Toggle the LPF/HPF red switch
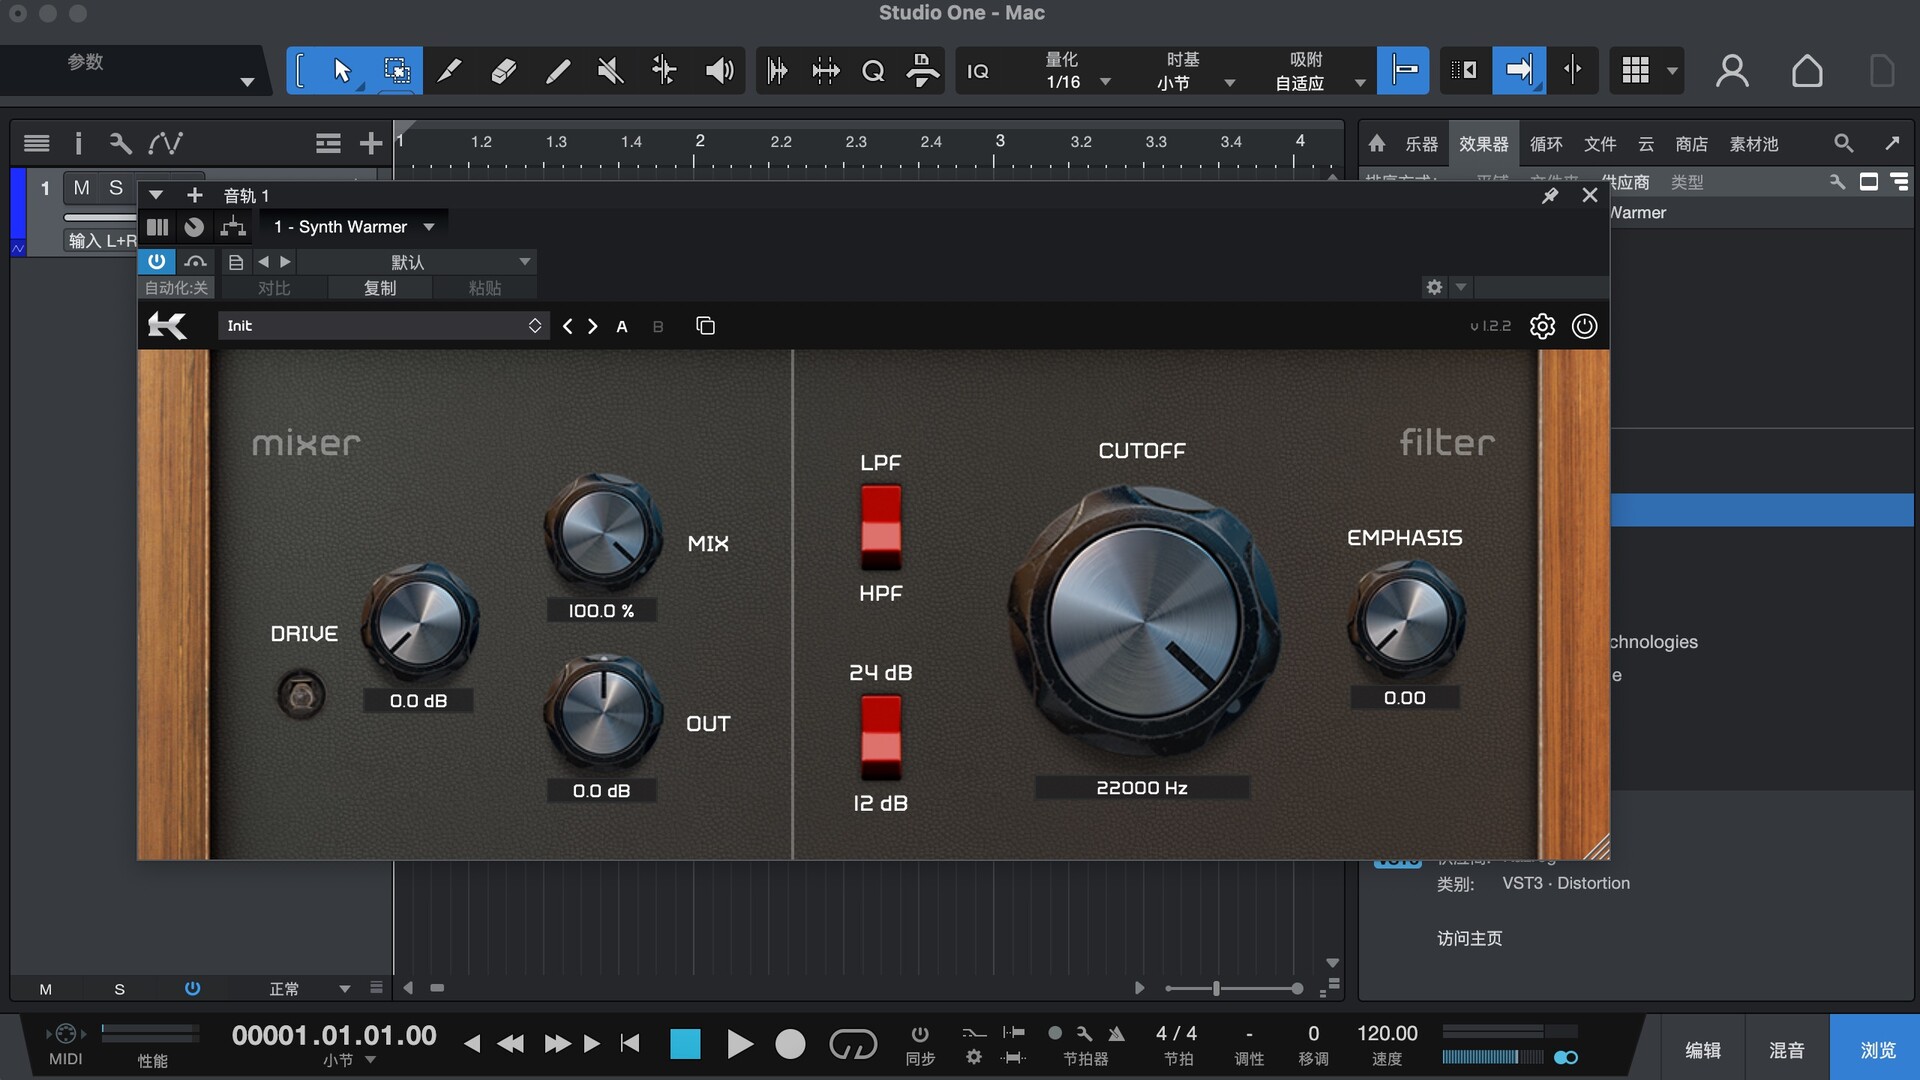This screenshot has height=1080, width=1920. coord(881,527)
